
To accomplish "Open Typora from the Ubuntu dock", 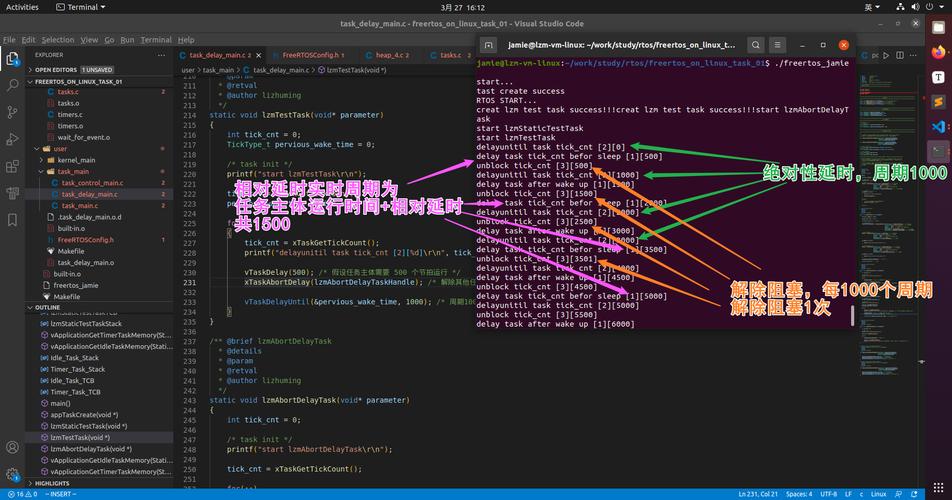I will 939,77.
